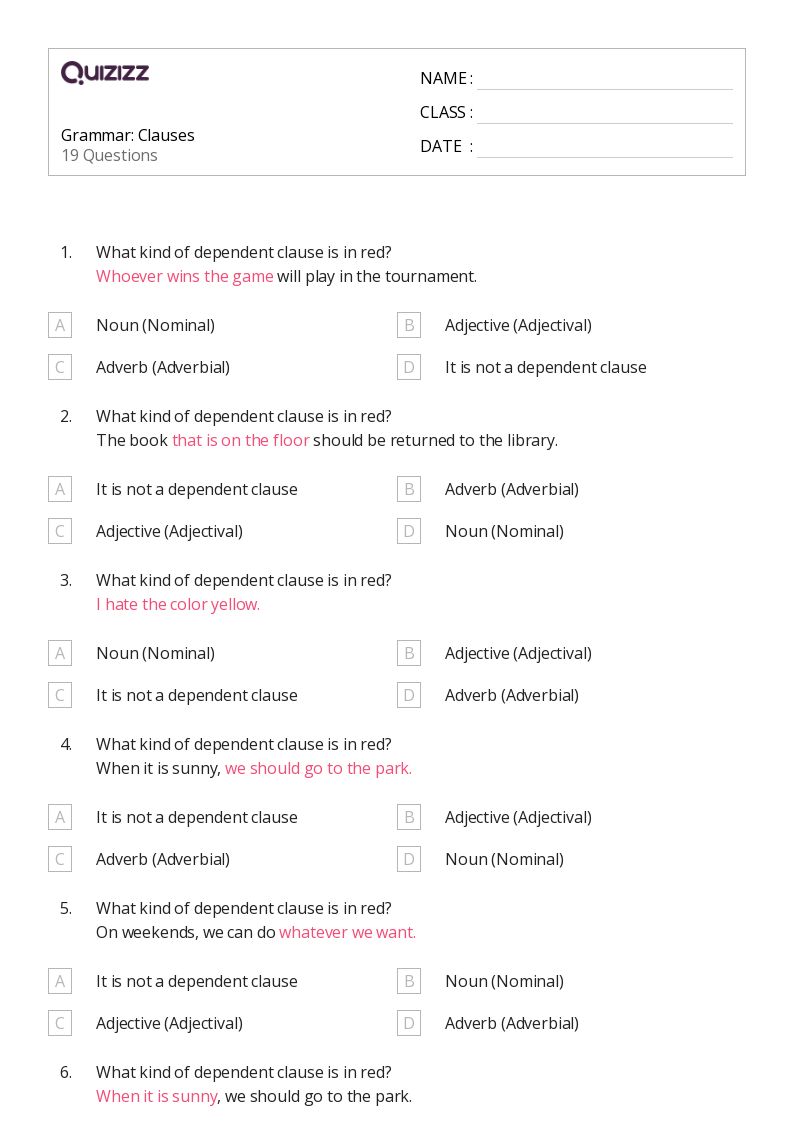Select box C Adjective (Adjectival) in question 2
Image resolution: width=794 pixels, height=1123 pixels.
click(60, 531)
